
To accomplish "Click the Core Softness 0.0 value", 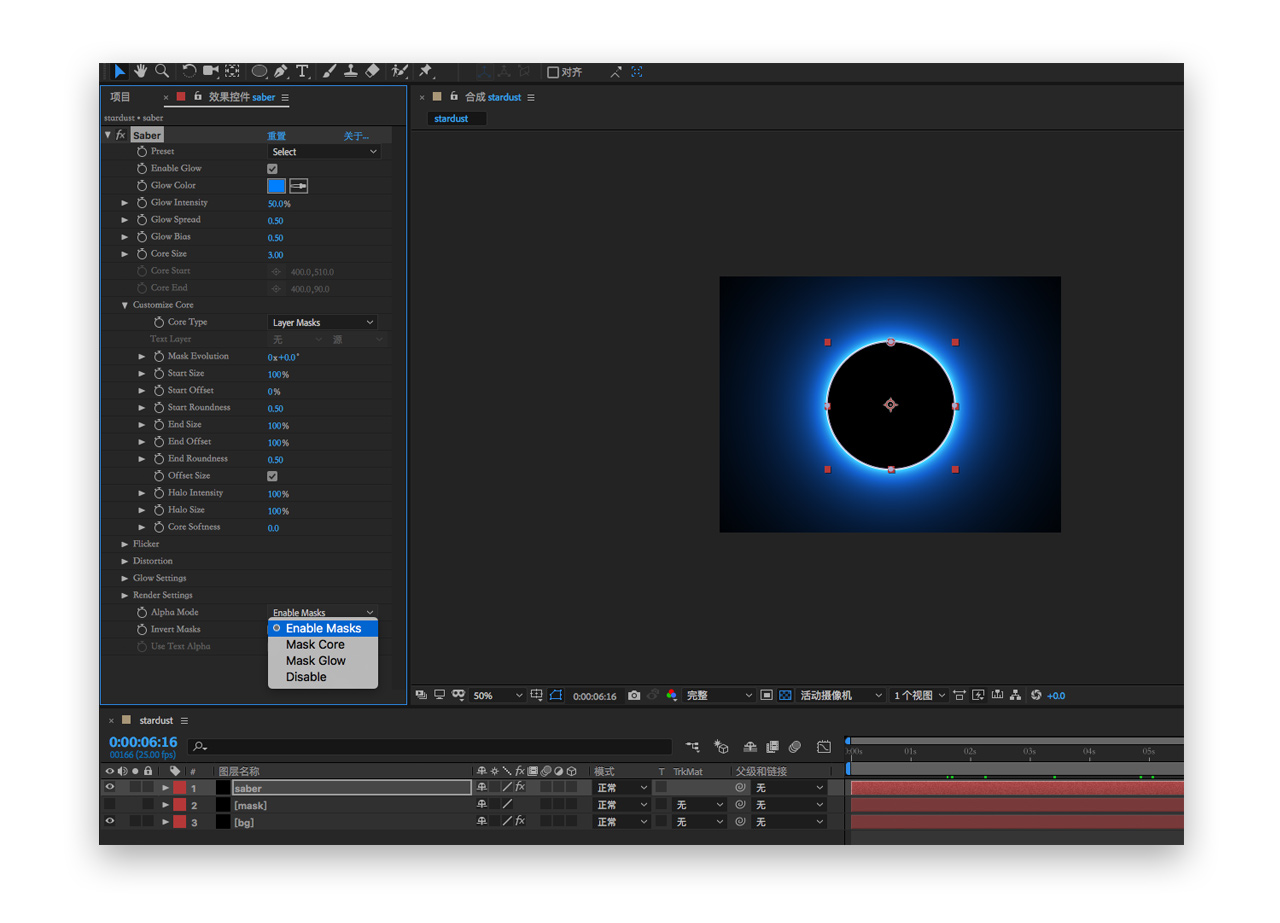I will click(x=273, y=527).
